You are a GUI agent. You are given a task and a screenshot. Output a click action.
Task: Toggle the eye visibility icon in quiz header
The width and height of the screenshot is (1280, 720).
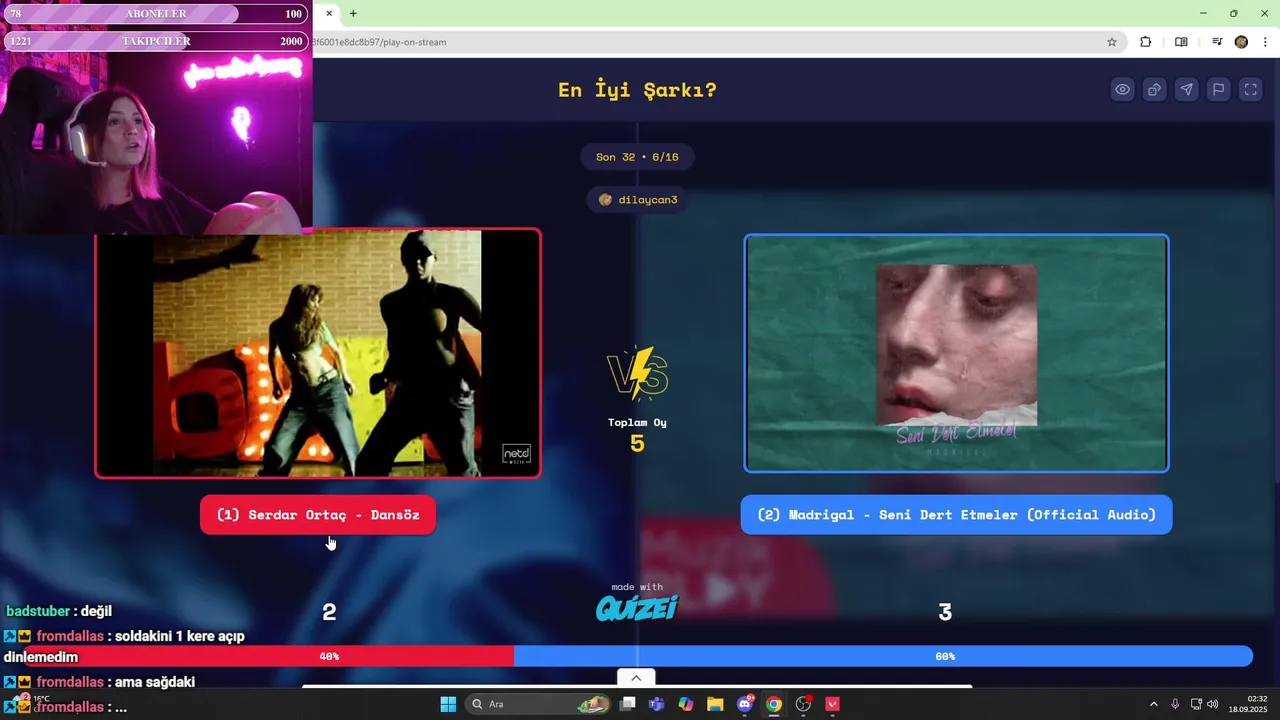(1123, 90)
